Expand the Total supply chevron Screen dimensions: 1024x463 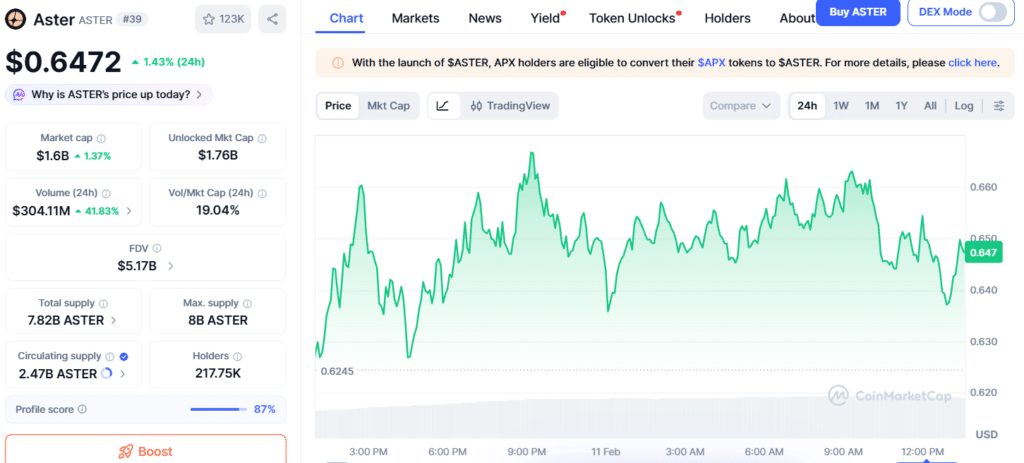(x=114, y=321)
